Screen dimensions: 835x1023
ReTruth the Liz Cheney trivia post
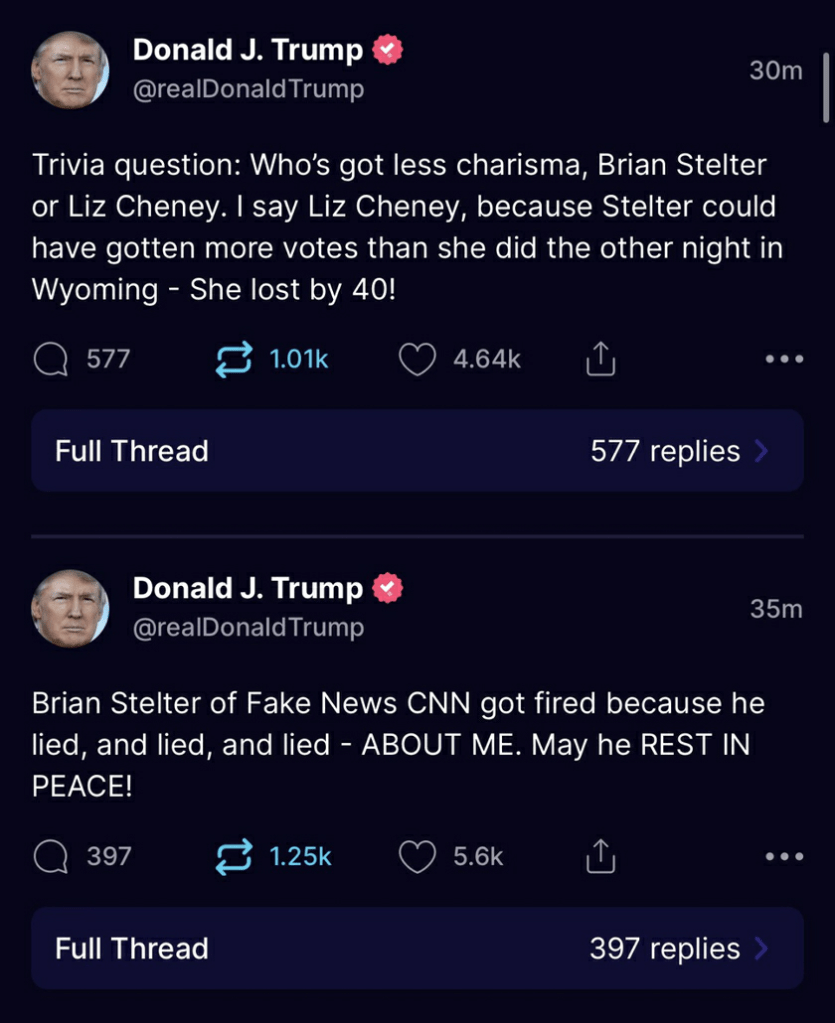coord(234,360)
